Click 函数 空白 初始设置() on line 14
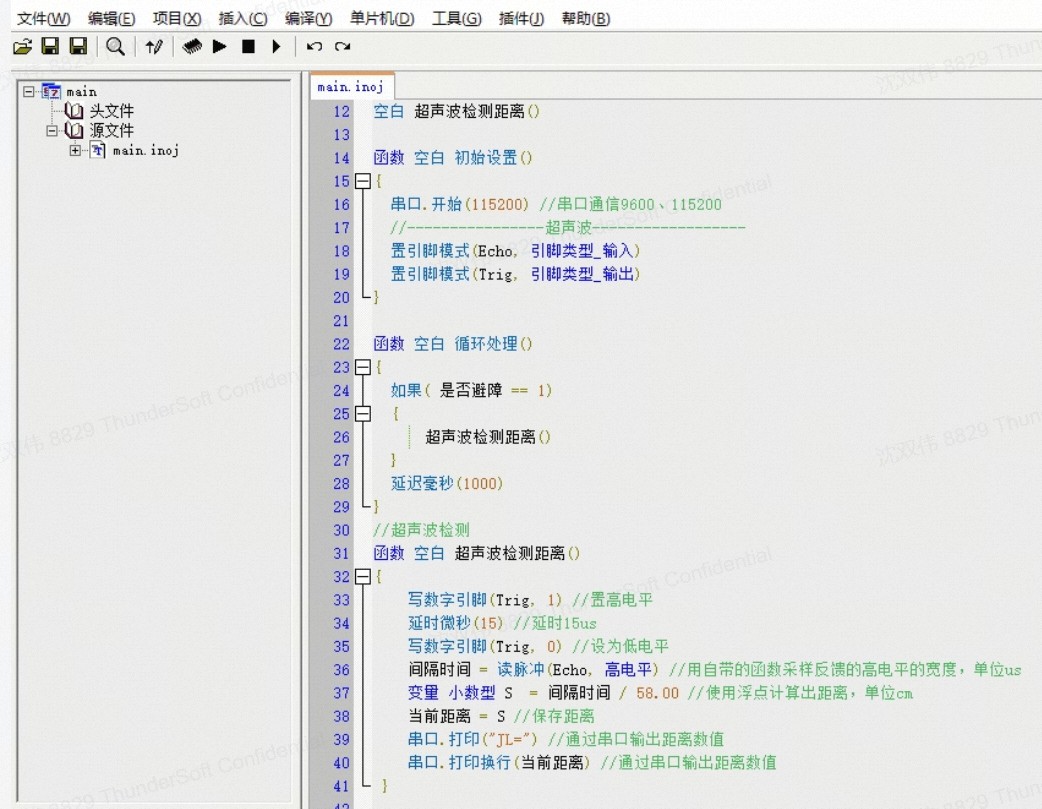The height and width of the screenshot is (809, 1042). pyautogui.click(x=453, y=158)
